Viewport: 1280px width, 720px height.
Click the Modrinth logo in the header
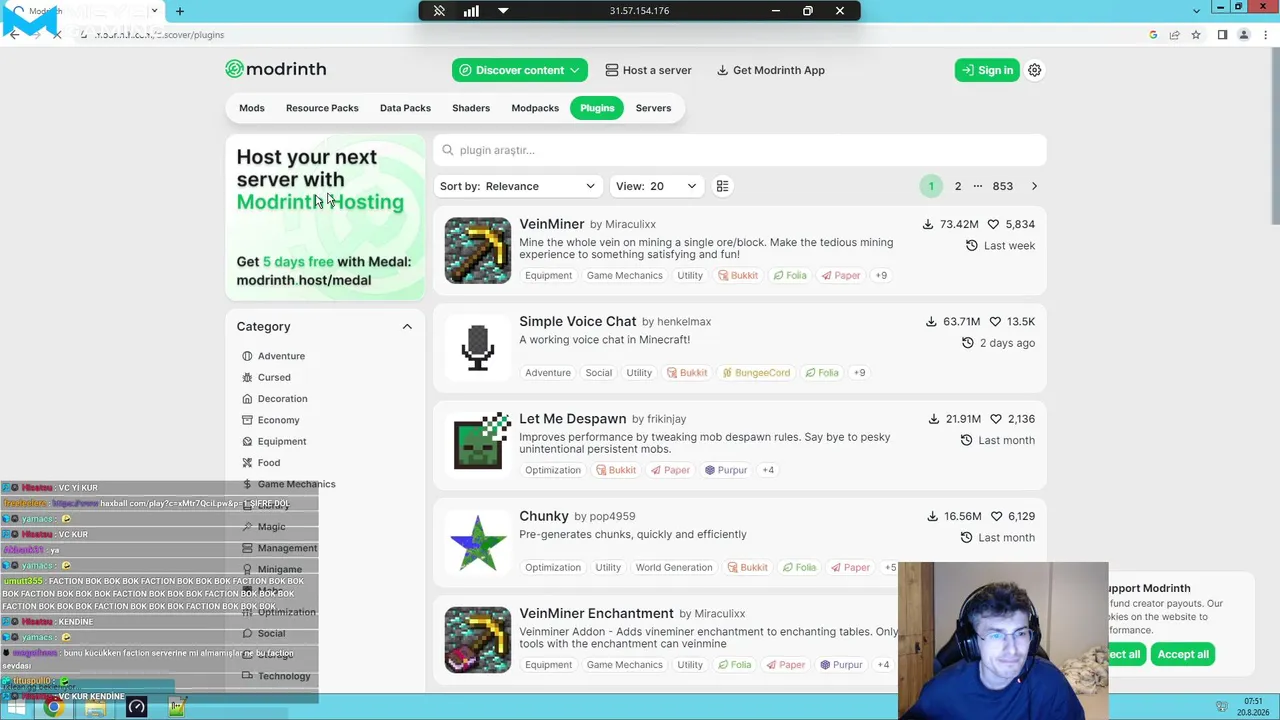click(x=276, y=69)
